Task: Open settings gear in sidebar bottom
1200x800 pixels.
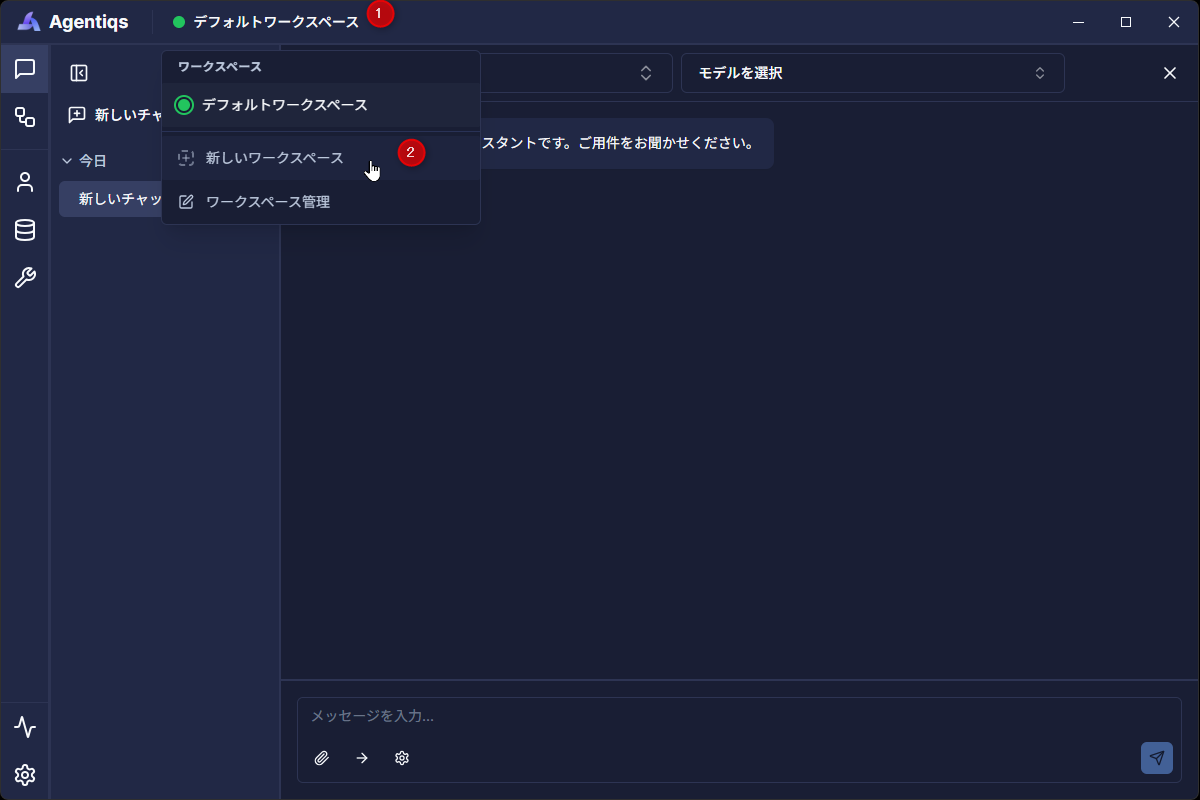Action: point(25,775)
